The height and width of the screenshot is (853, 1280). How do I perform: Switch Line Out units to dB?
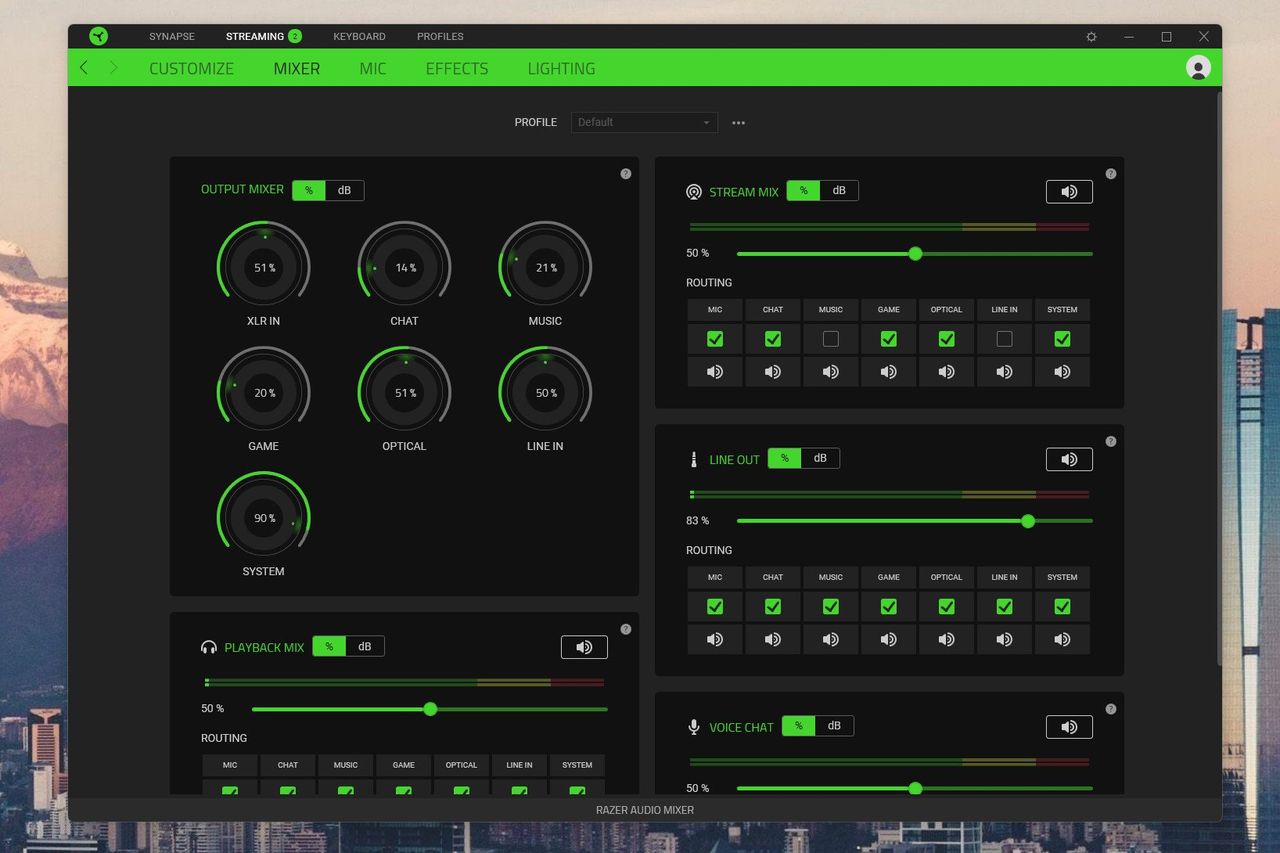point(820,458)
